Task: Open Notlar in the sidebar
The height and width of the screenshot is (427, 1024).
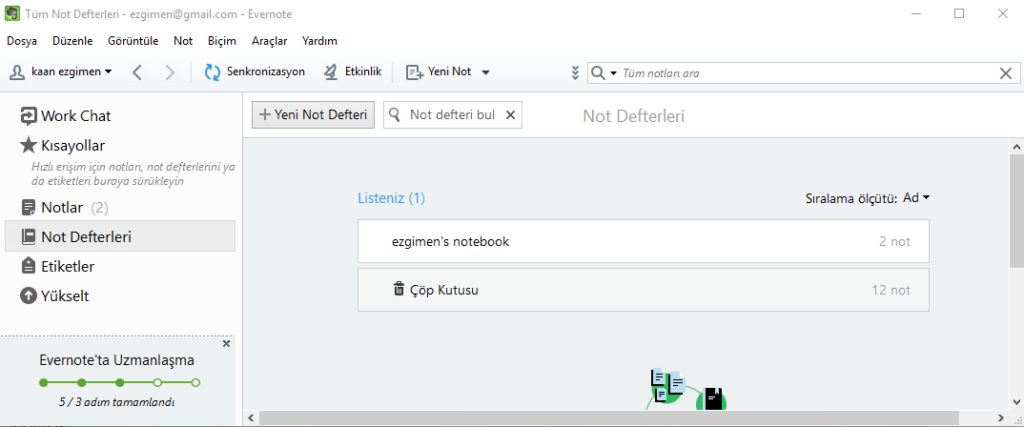Action: [x=64, y=208]
